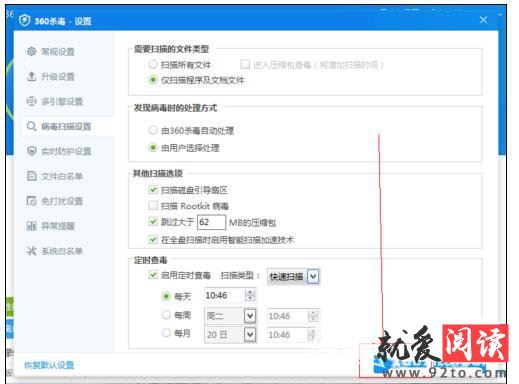Select 由用户选择处理 radio button
The image size is (519, 384).
click(153, 147)
